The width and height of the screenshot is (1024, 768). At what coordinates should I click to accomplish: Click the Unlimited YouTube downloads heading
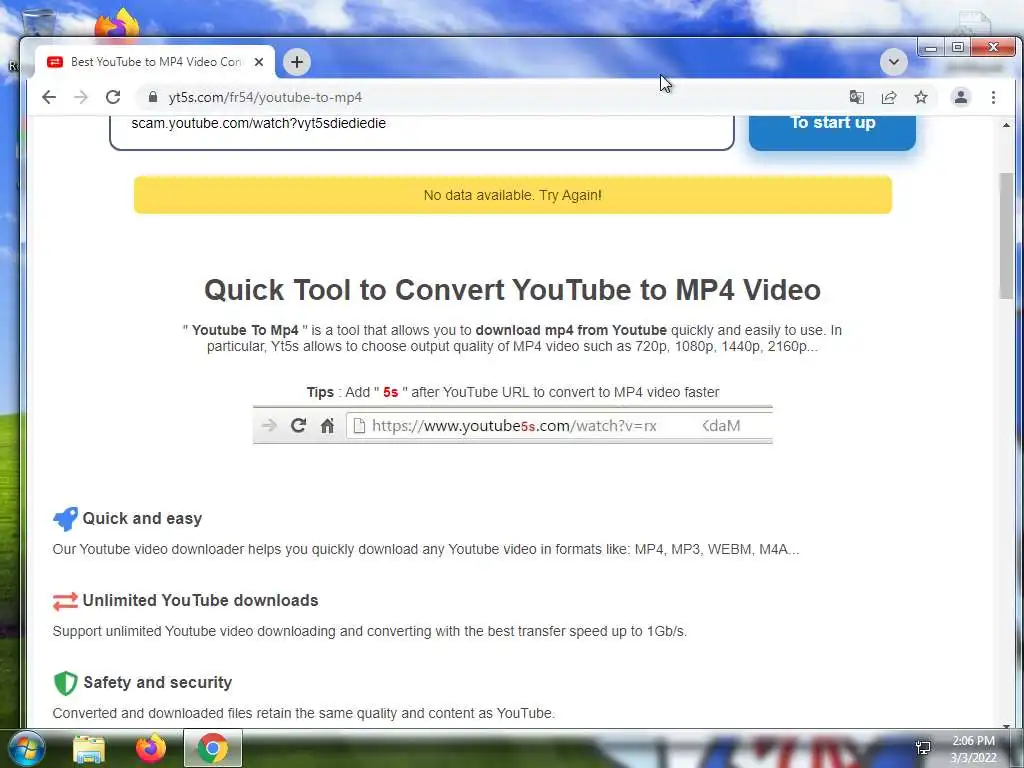click(x=200, y=600)
